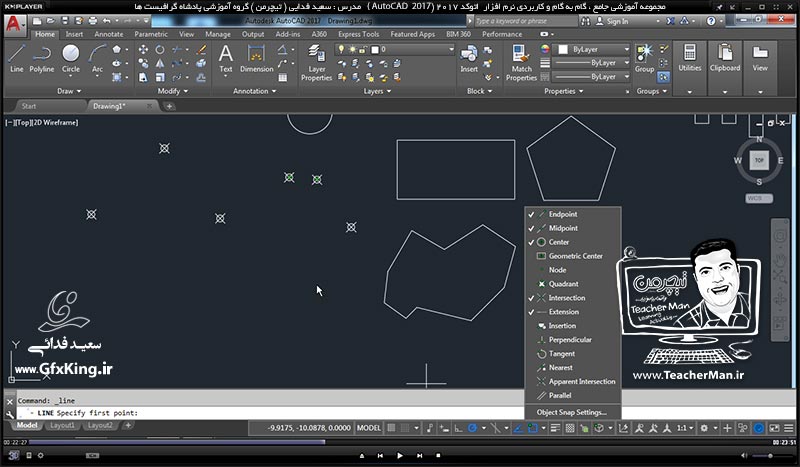
Task: Click the AutoCAD application menu logo
Action: tap(14, 24)
